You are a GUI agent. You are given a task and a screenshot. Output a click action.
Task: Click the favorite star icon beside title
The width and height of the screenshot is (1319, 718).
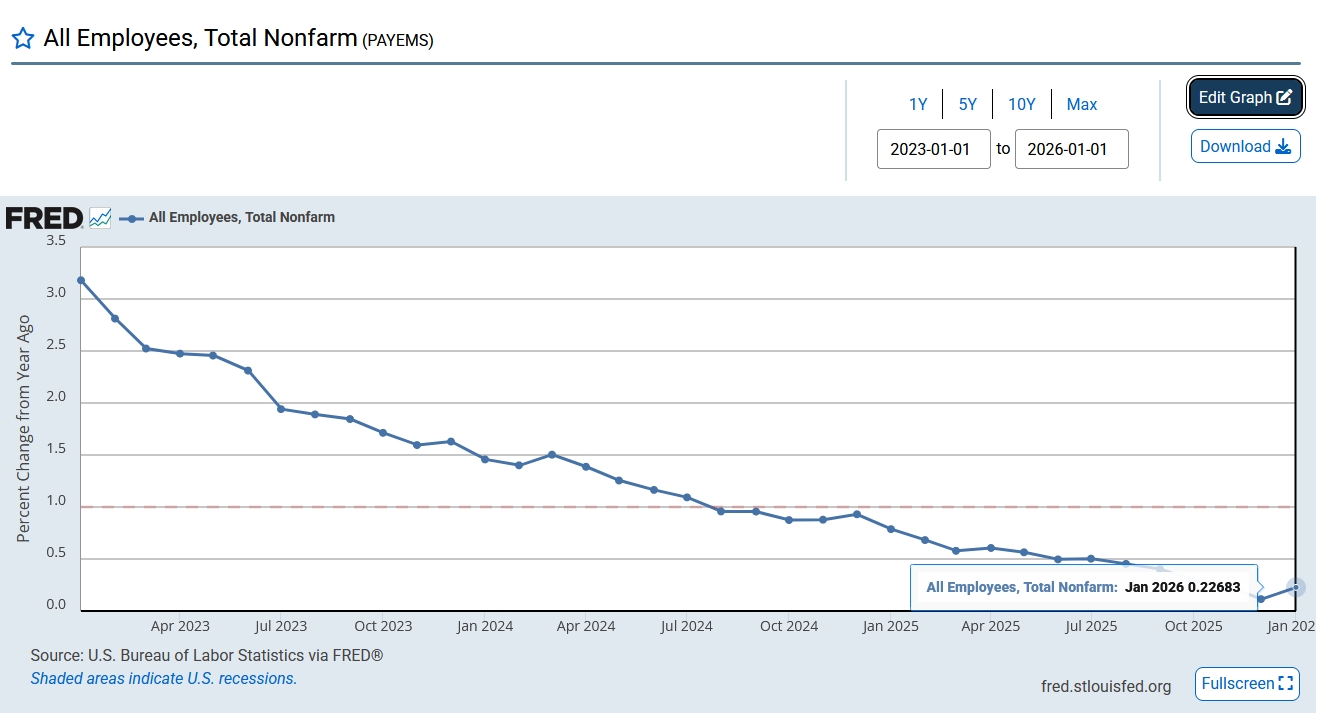[x=23, y=39]
